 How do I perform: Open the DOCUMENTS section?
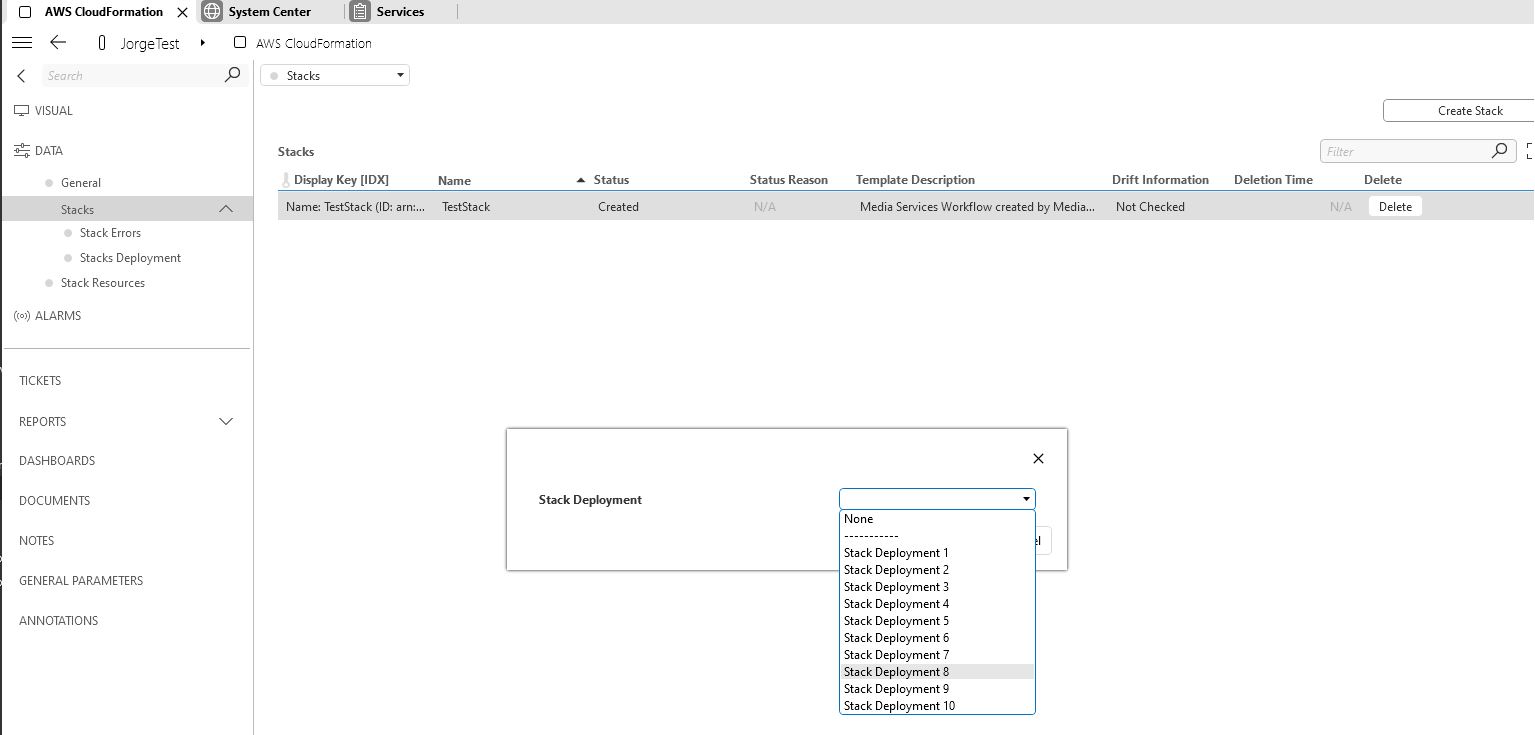pos(54,501)
